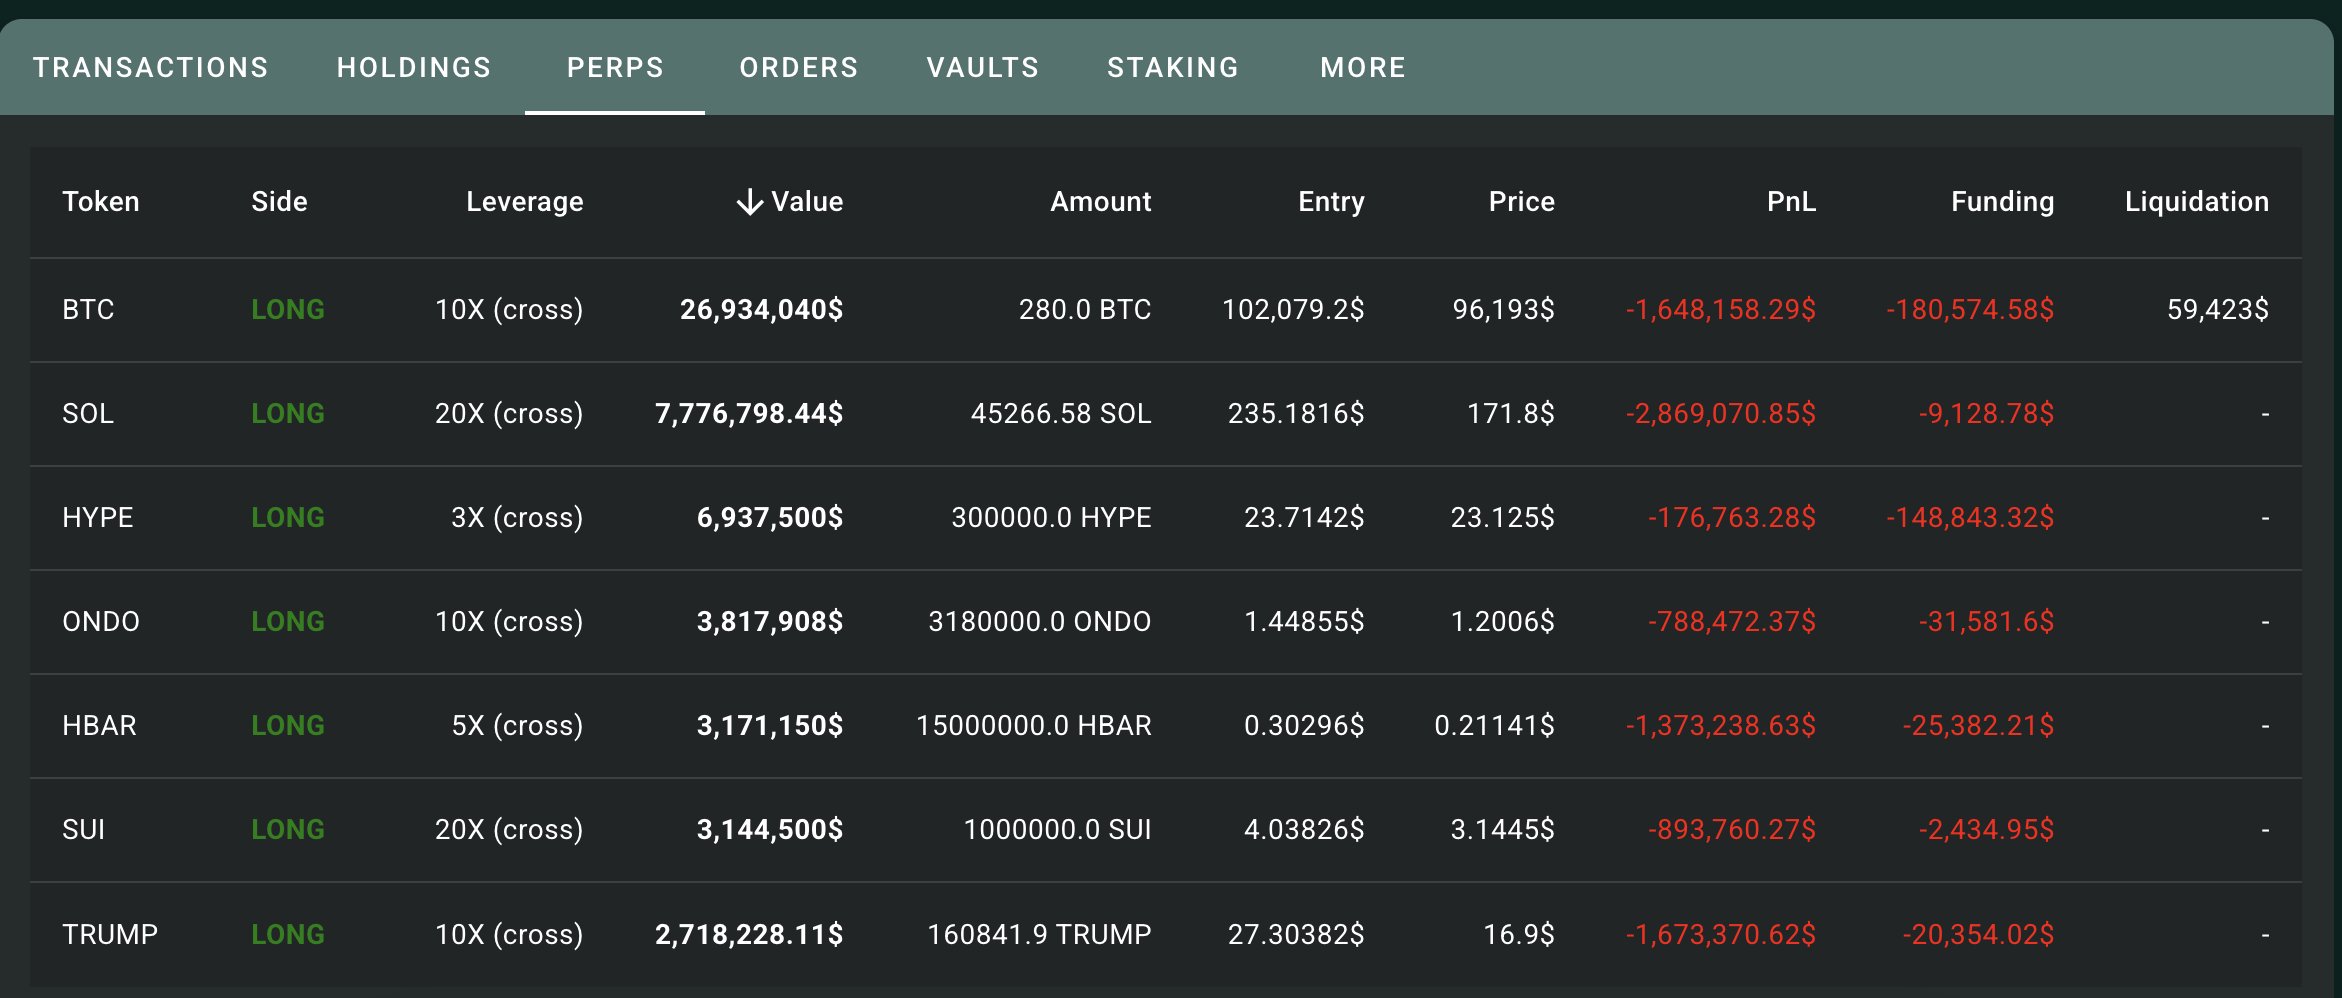Image resolution: width=2342 pixels, height=998 pixels.
Task: Click HBAR leverage 5X (cross)
Action: (517, 726)
